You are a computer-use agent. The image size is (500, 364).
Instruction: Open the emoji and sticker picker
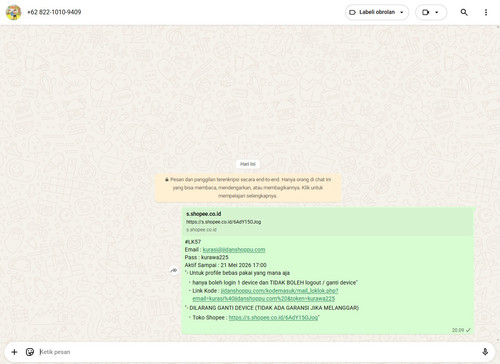[30, 352]
